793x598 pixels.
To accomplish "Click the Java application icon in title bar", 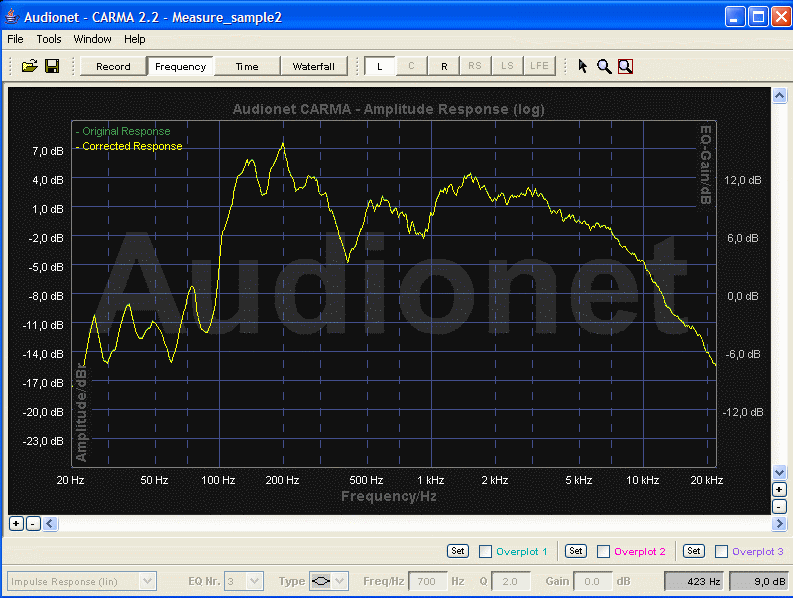I will 12,17.
